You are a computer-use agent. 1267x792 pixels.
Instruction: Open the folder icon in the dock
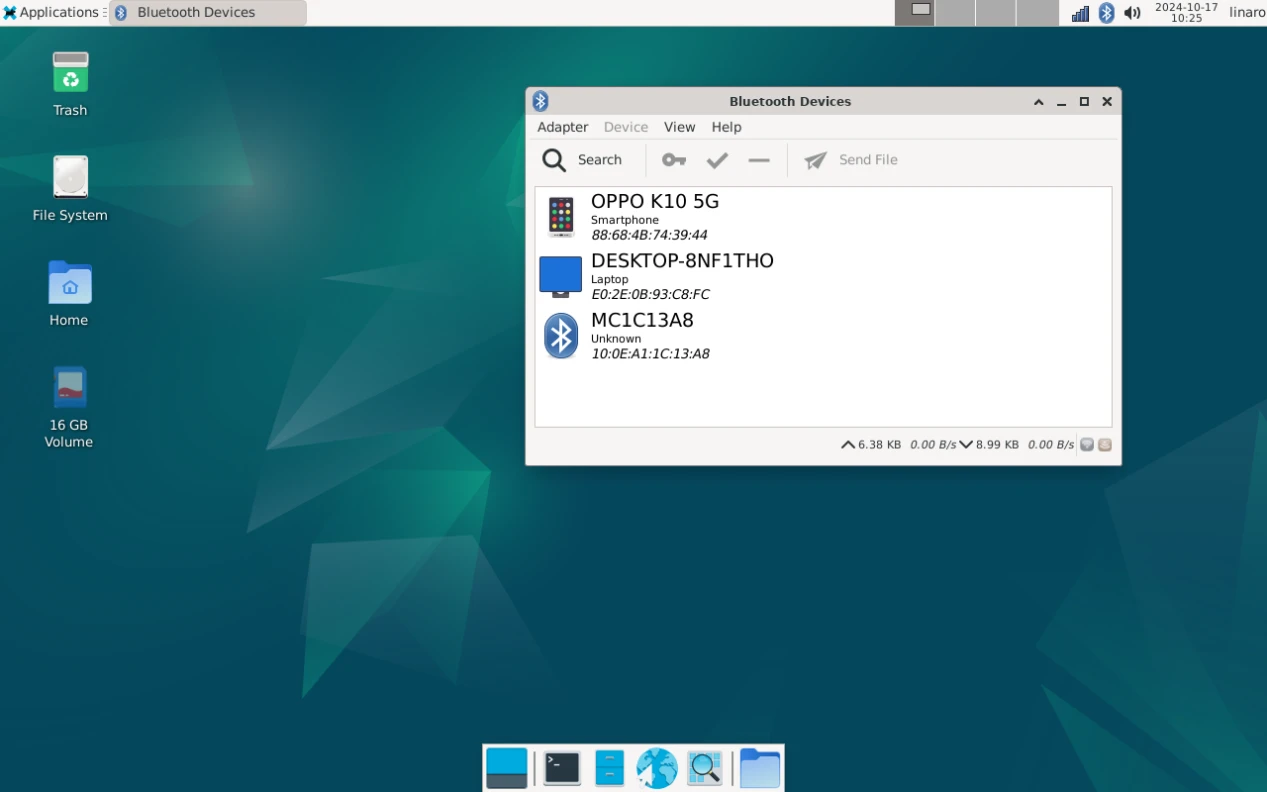point(760,768)
